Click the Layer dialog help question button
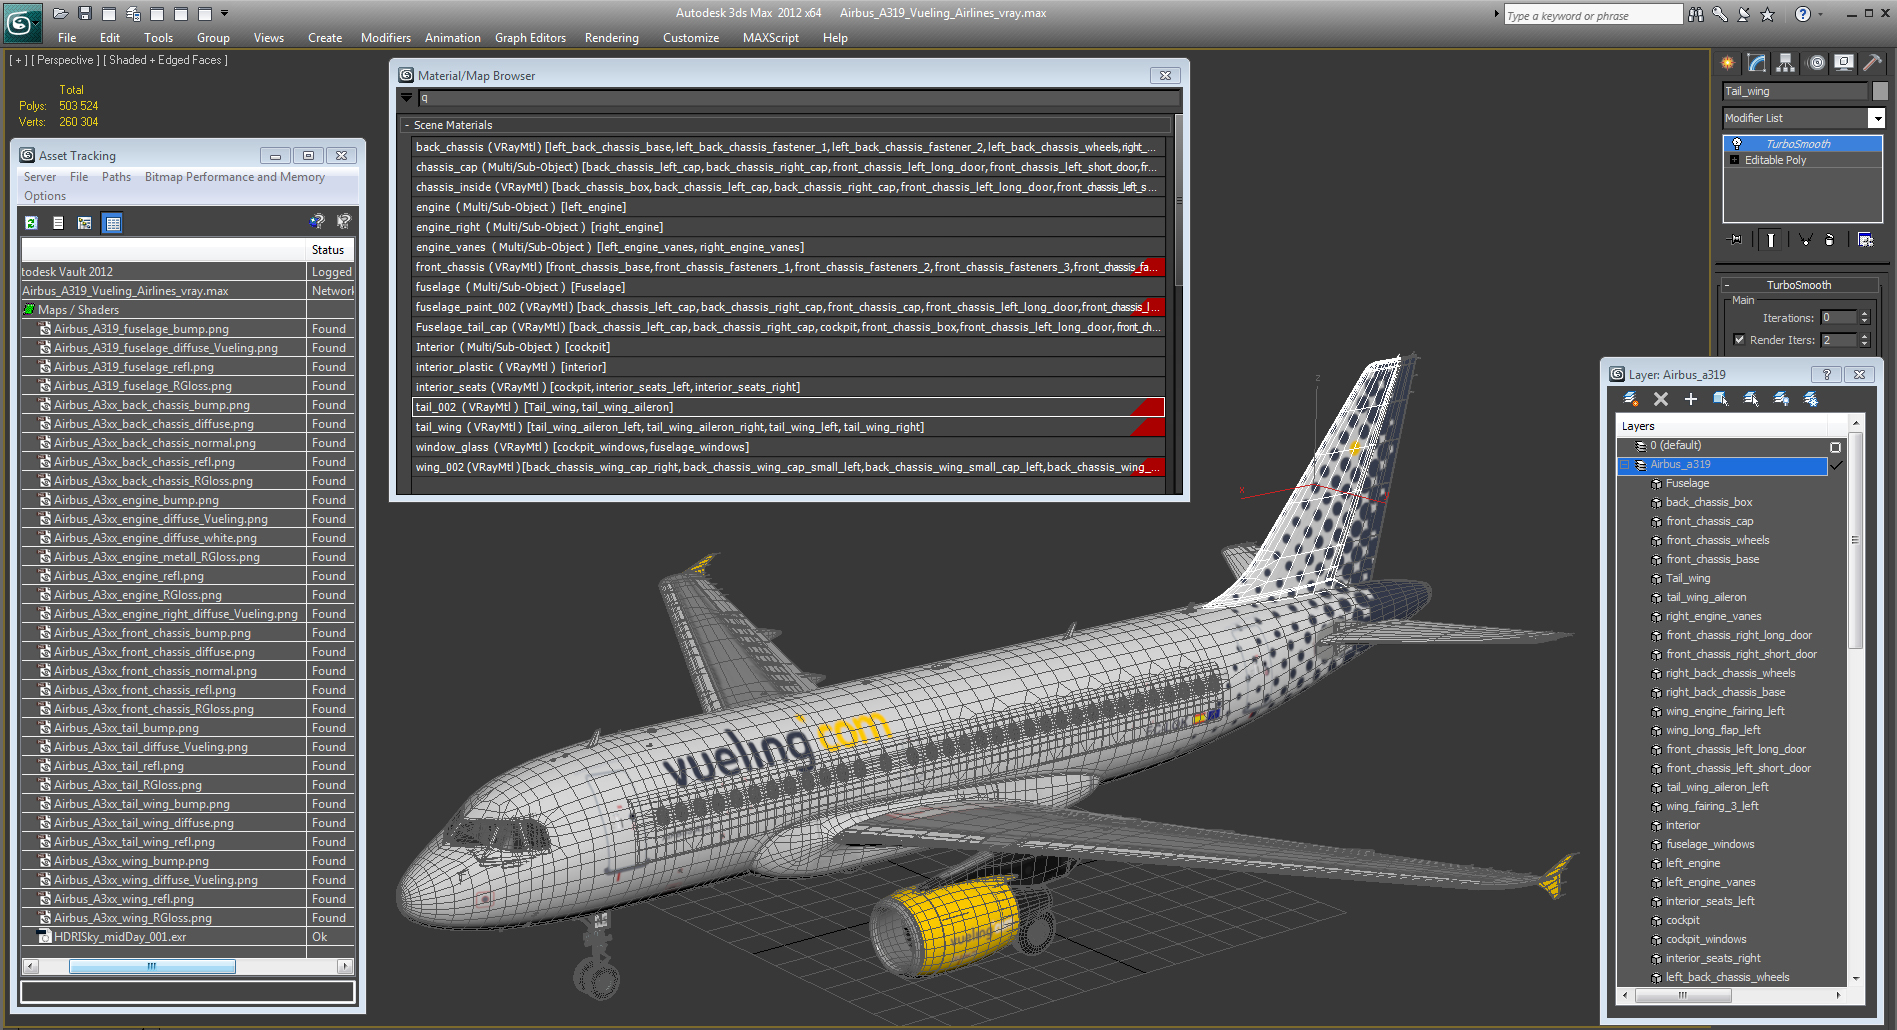The width and height of the screenshot is (1897, 1030). 1826,374
